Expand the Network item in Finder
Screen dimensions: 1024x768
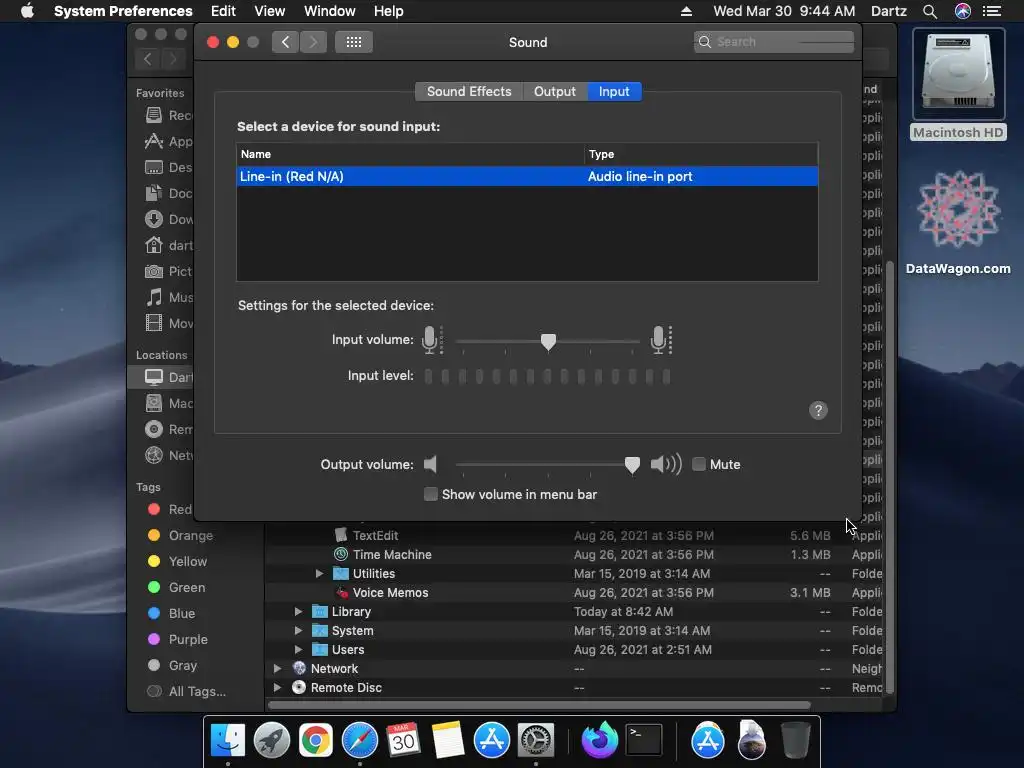click(278, 668)
